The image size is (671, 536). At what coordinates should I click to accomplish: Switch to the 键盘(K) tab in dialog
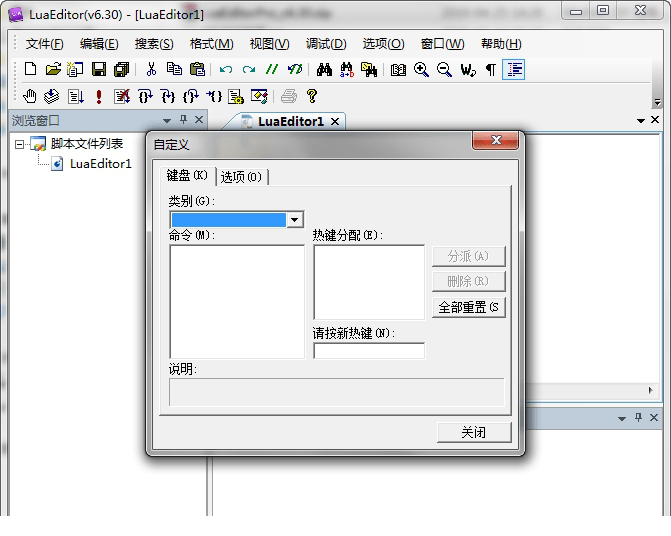[187, 175]
